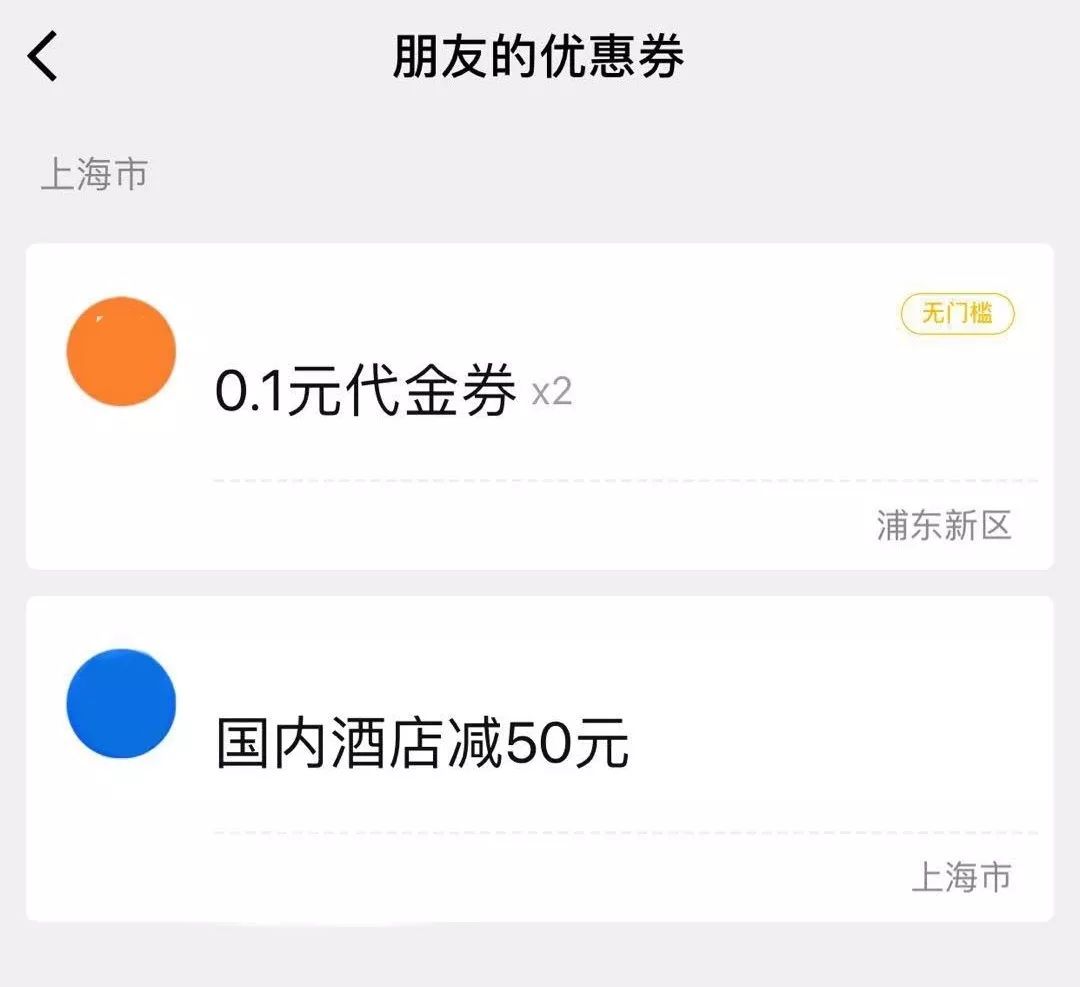Tap empty gray area below hotel coupon card
Image resolution: width=1080 pixels, height=987 pixels.
[540, 953]
